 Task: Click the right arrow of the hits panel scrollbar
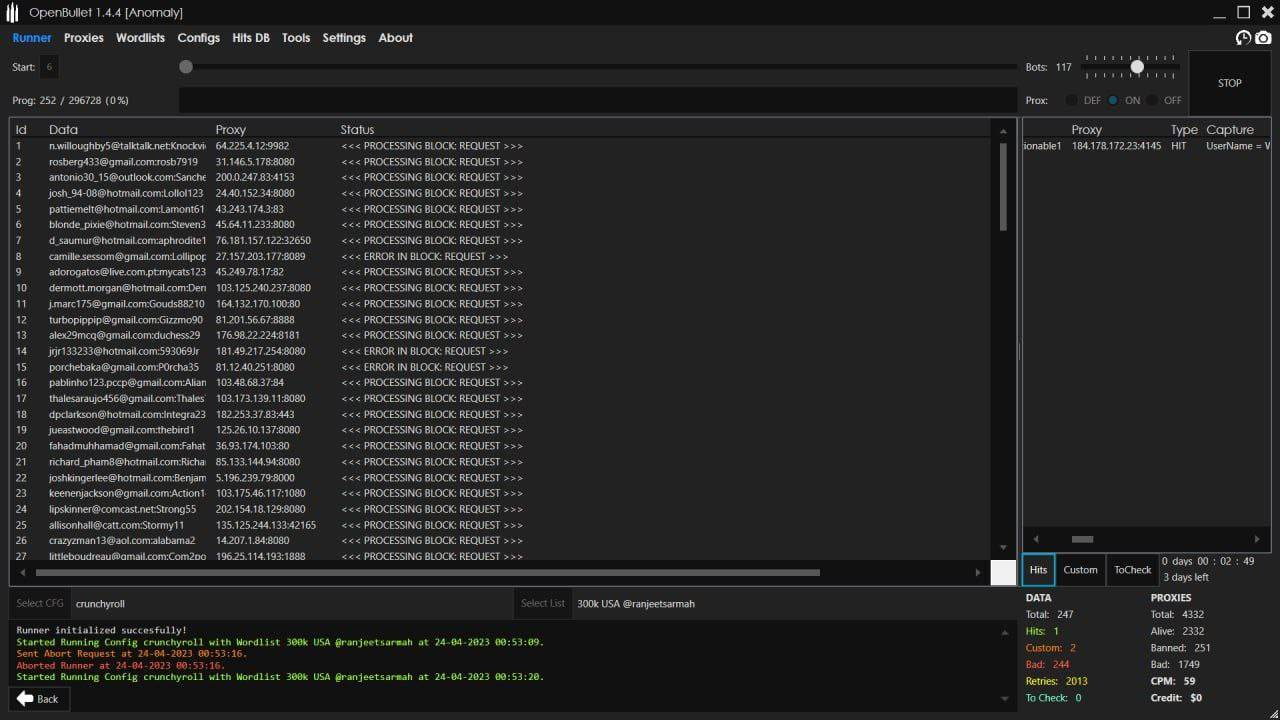coord(1257,539)
